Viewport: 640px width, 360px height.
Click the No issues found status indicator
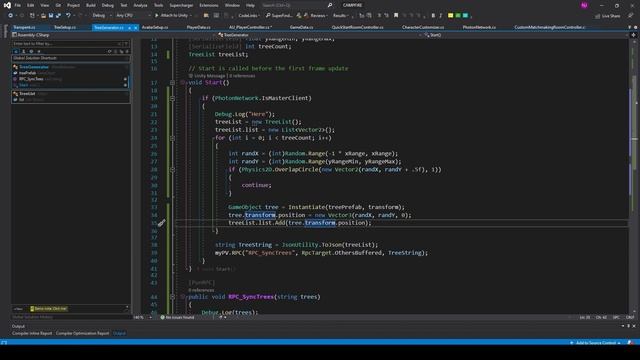click(x=178, y=317)
